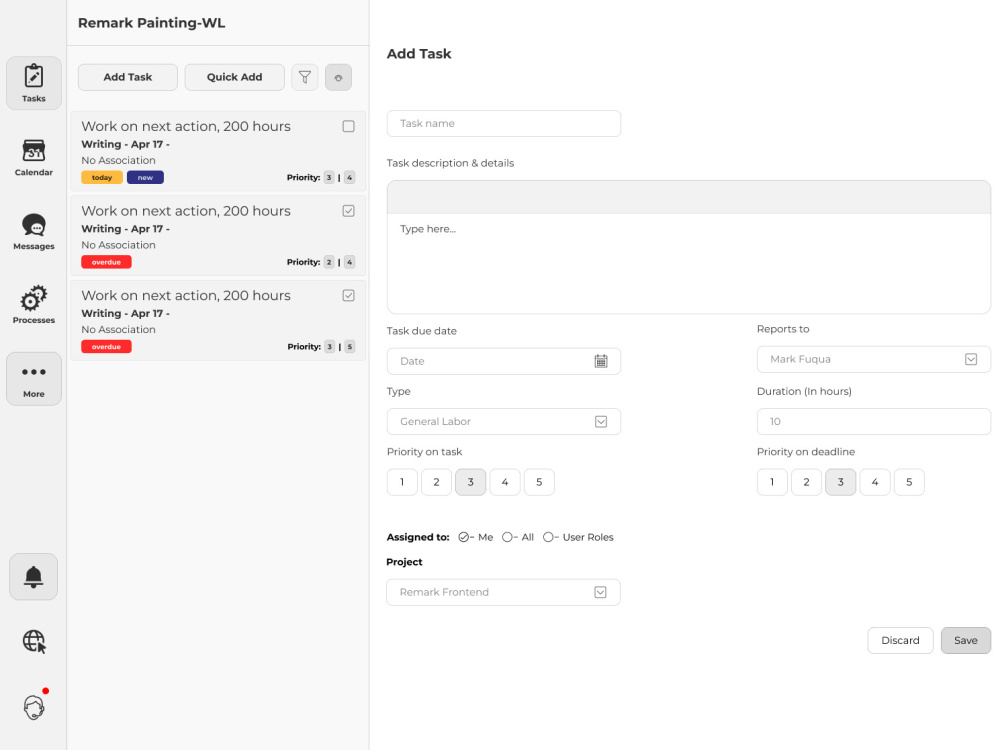This screenshot has width=1000, height=750.
Task: Click the overdue tag on third task
Action: 107,346
